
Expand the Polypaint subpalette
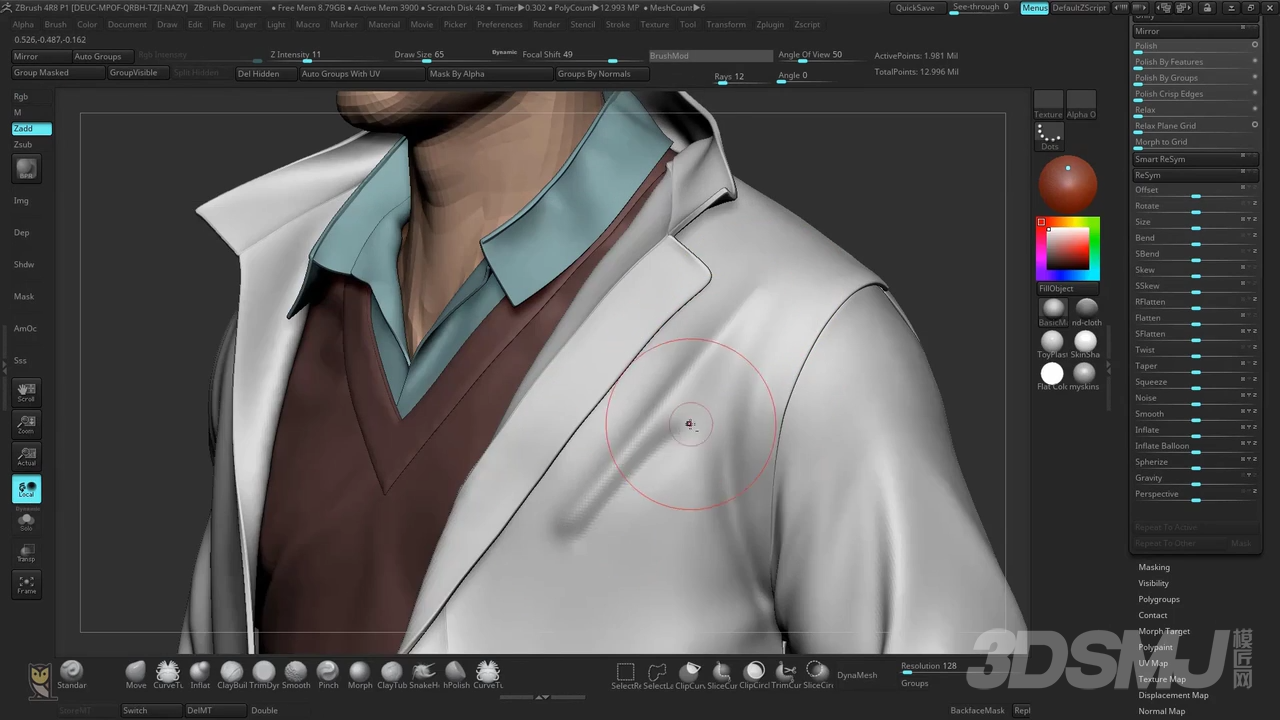click(x=1155, y=647)
